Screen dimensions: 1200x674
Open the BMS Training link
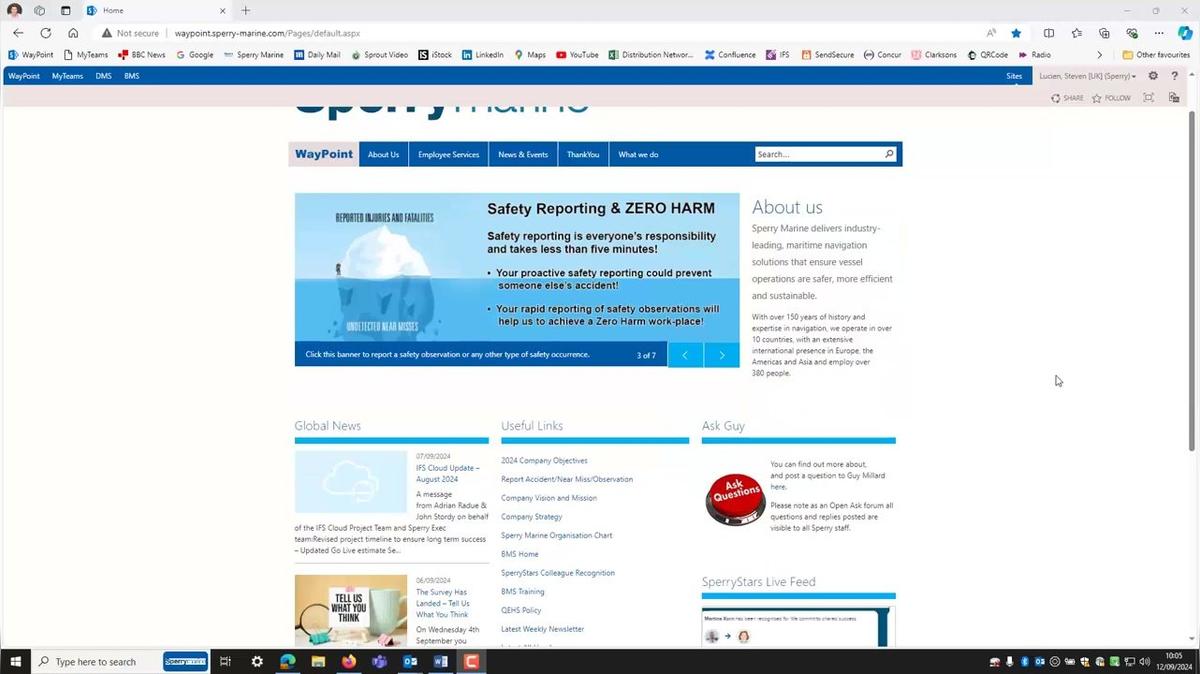pyautogui.click(x=523, y=592)
